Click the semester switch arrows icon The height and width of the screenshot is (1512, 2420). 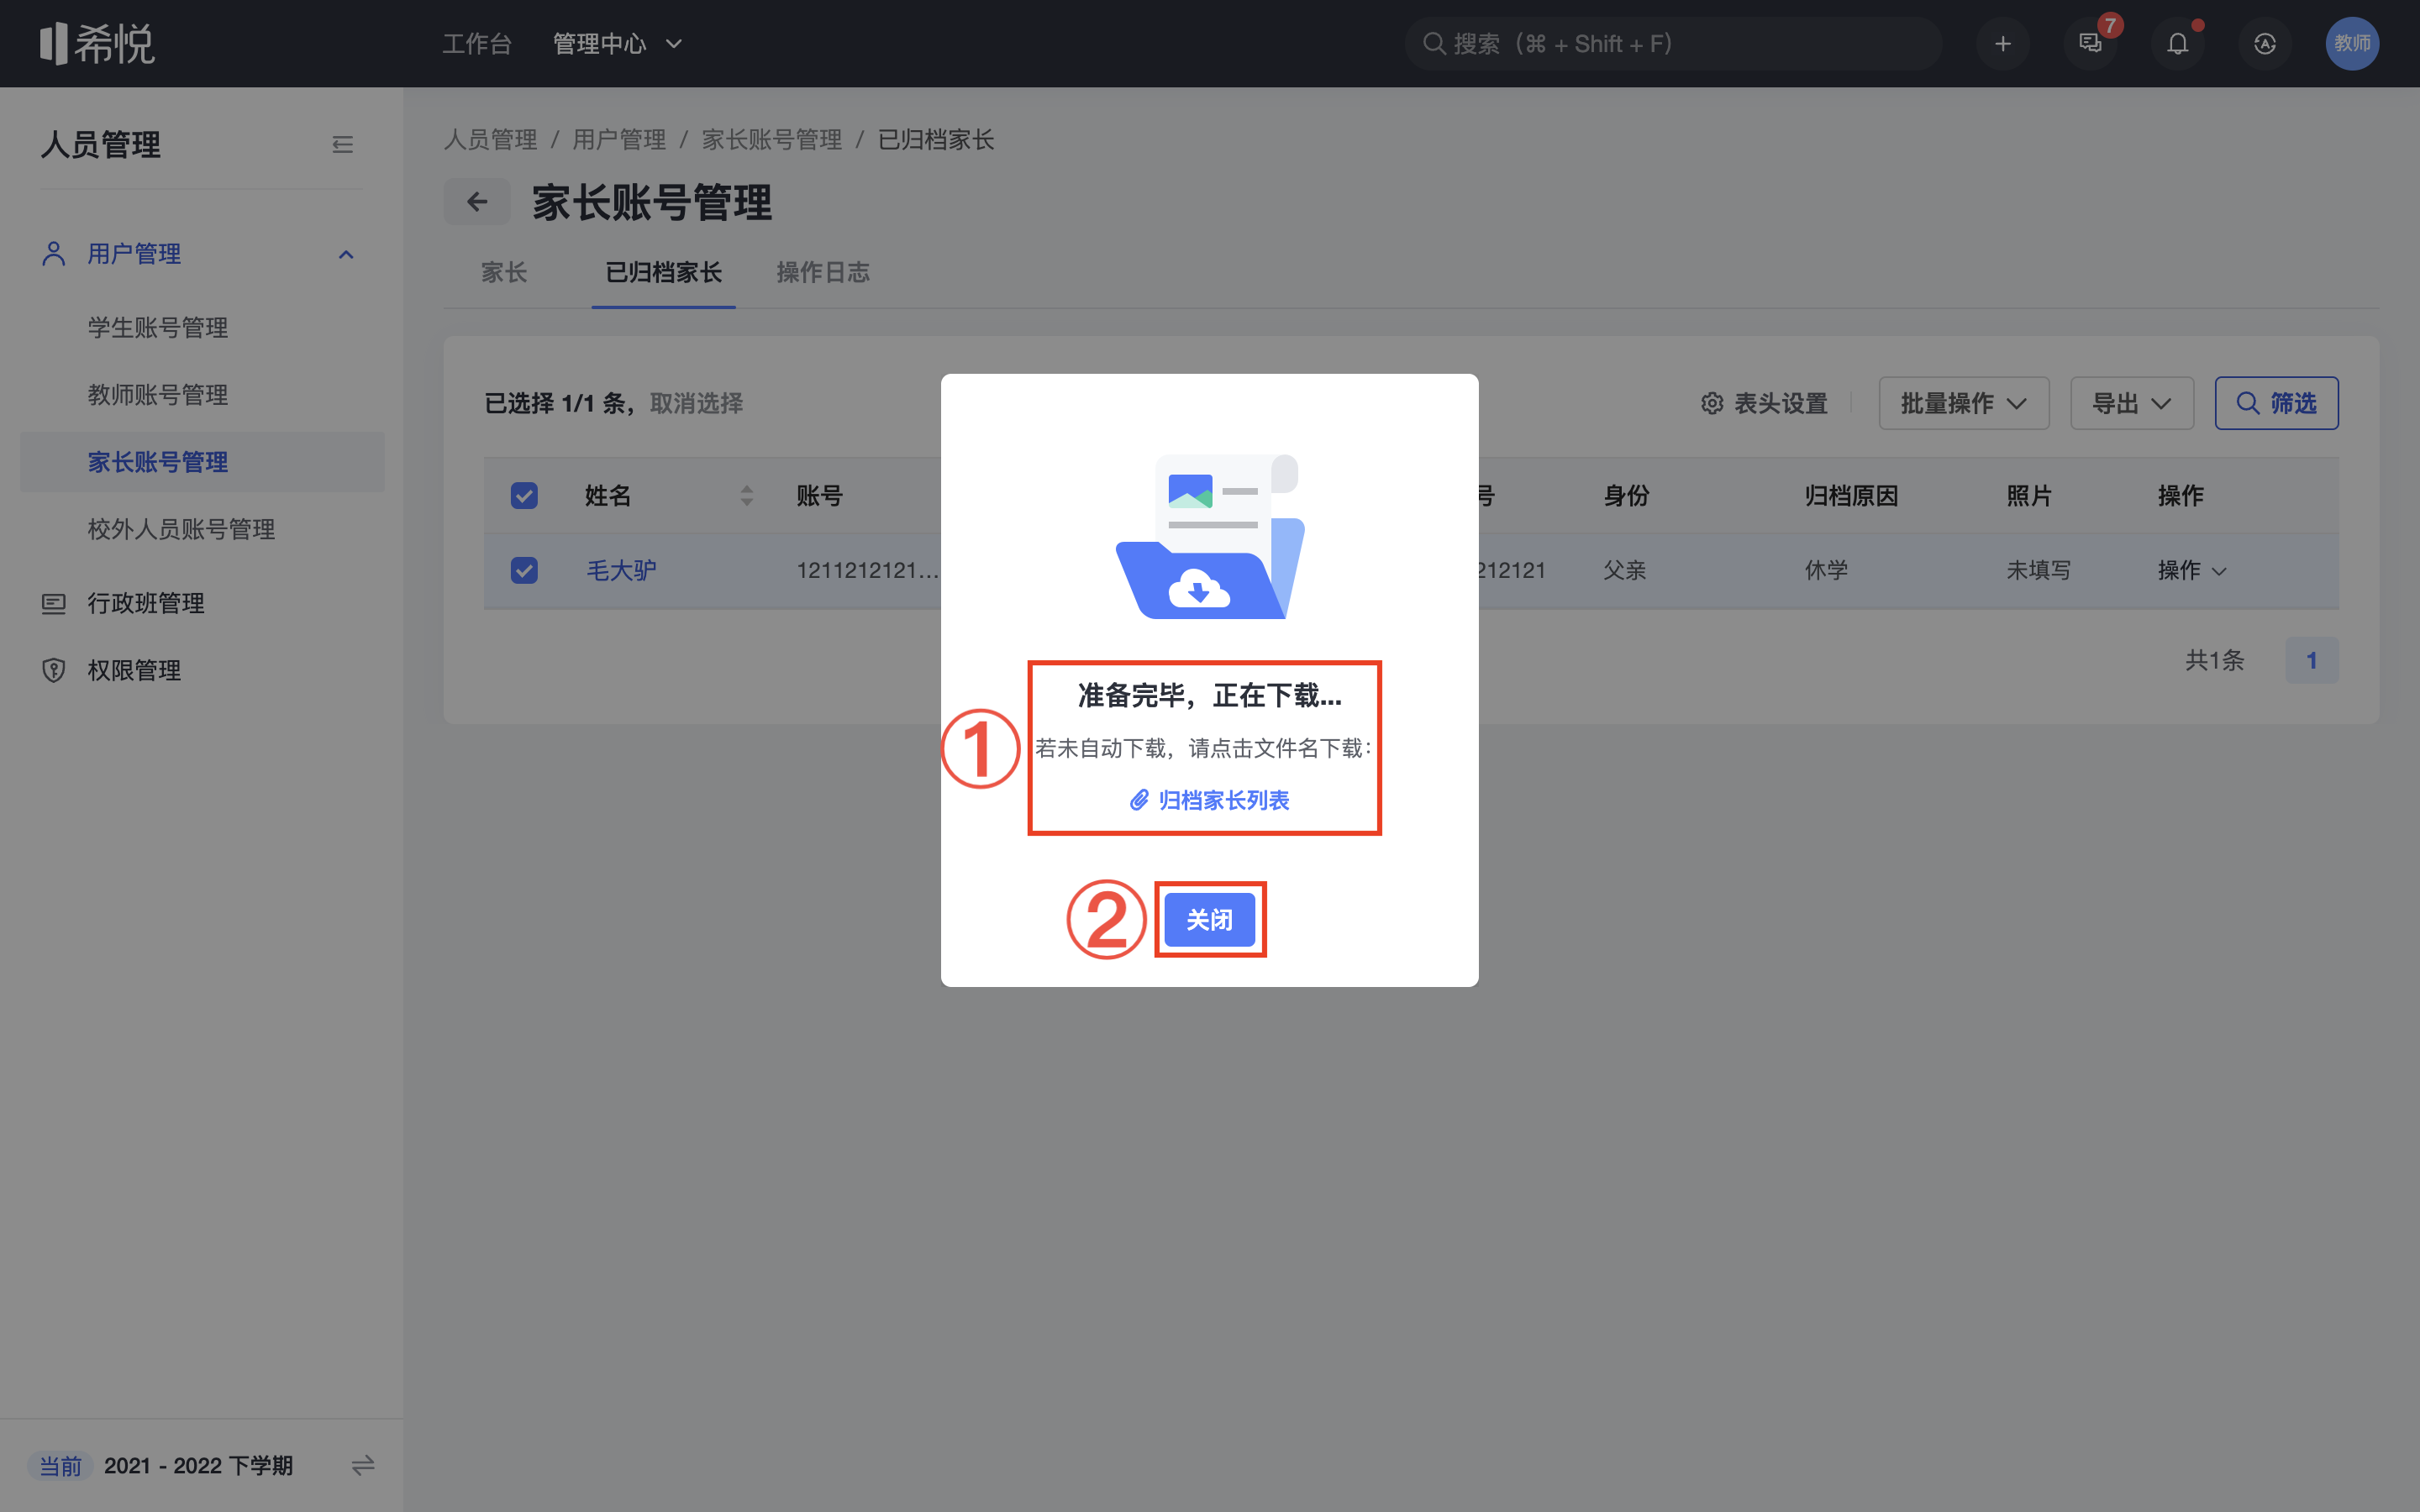[363, 1465]
